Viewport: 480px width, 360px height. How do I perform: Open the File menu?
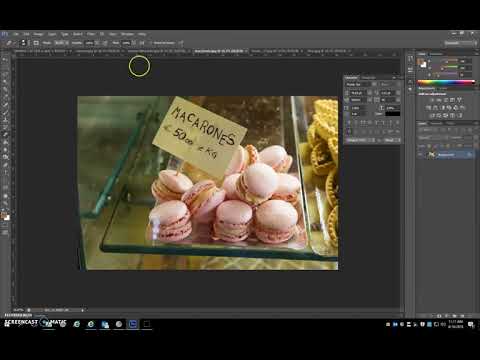click(16, 34)
